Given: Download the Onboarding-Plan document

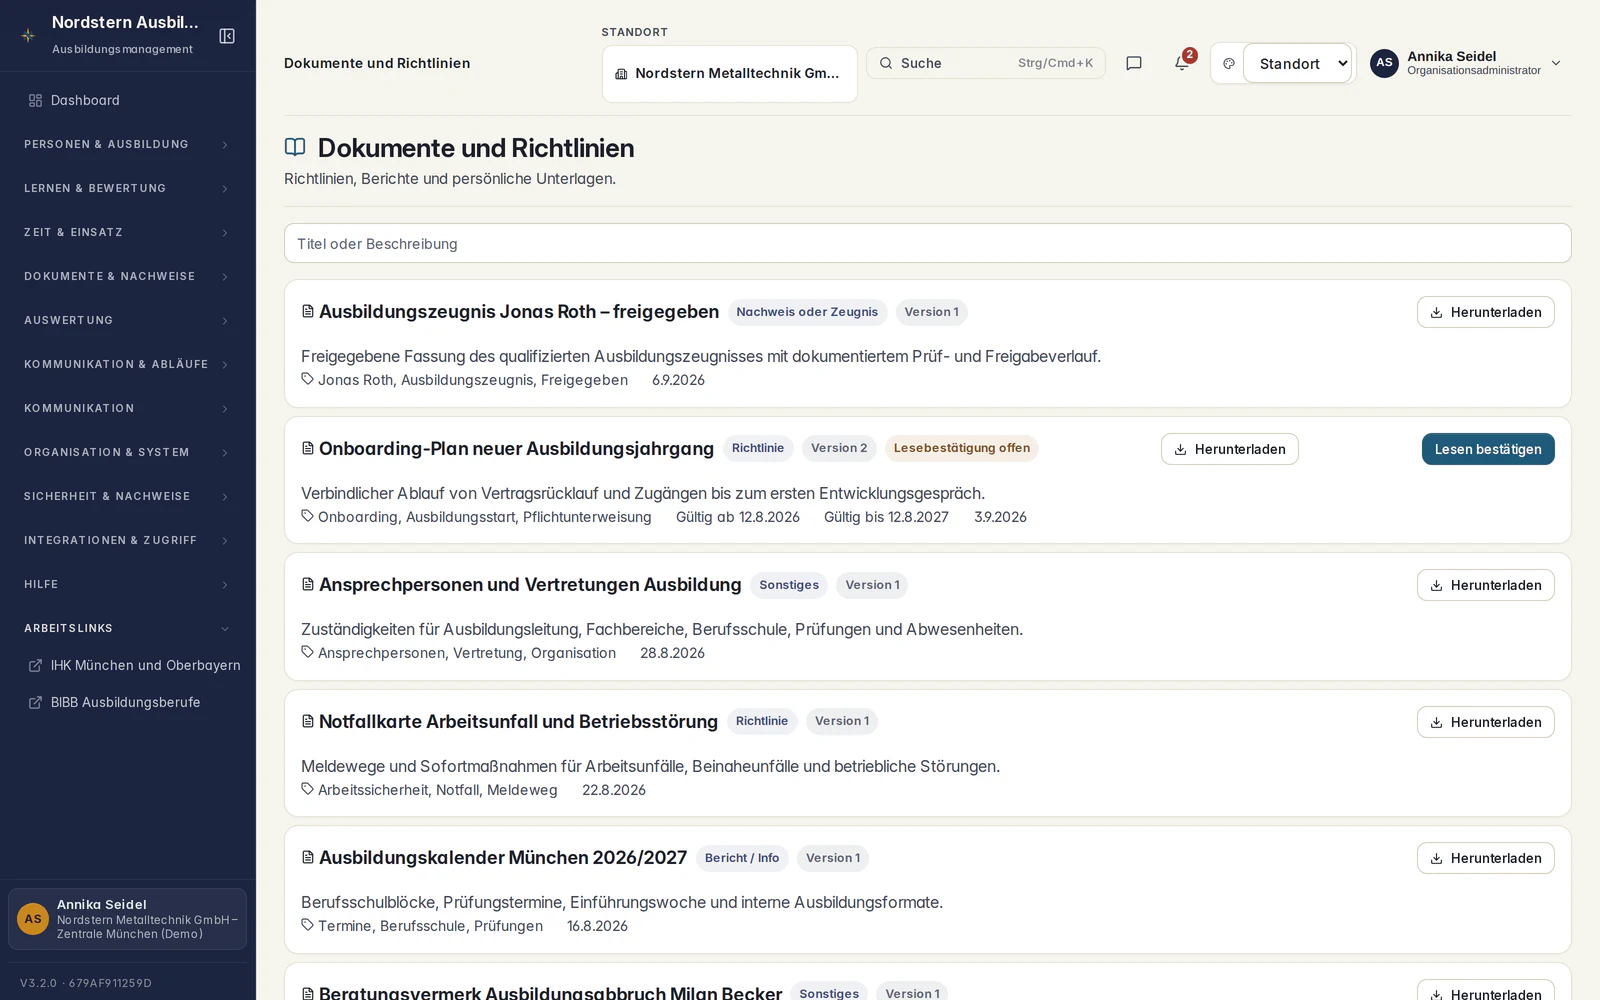Looking at the screenshot, I should click(x=1230, y=449).
